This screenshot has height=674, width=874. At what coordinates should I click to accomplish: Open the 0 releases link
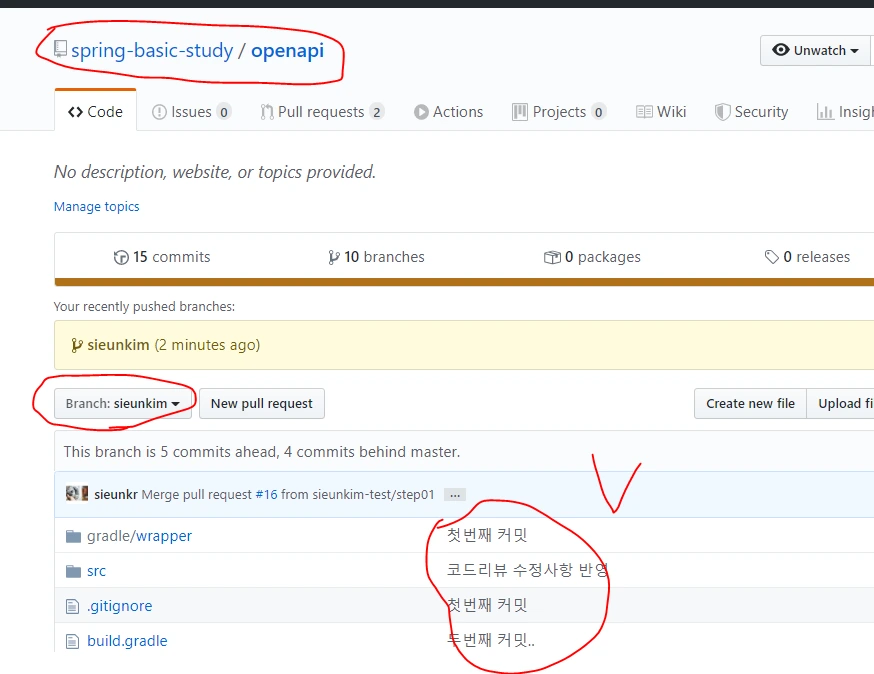pyautogui.click(x=807, y=257)
